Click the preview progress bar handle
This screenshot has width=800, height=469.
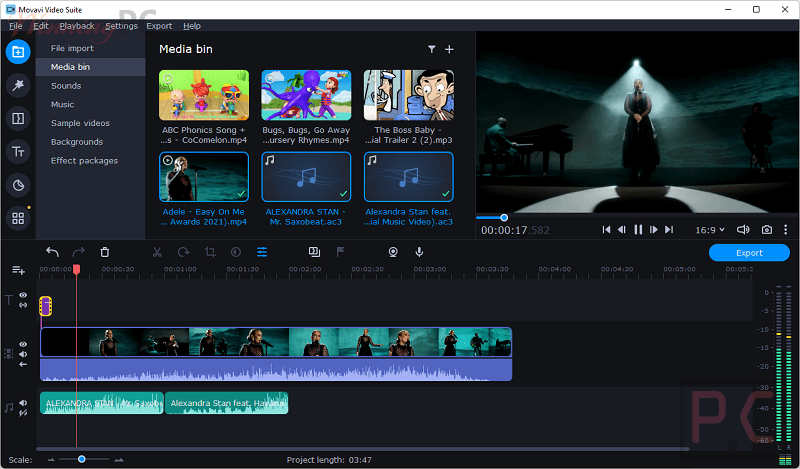(x=504, y=217)
